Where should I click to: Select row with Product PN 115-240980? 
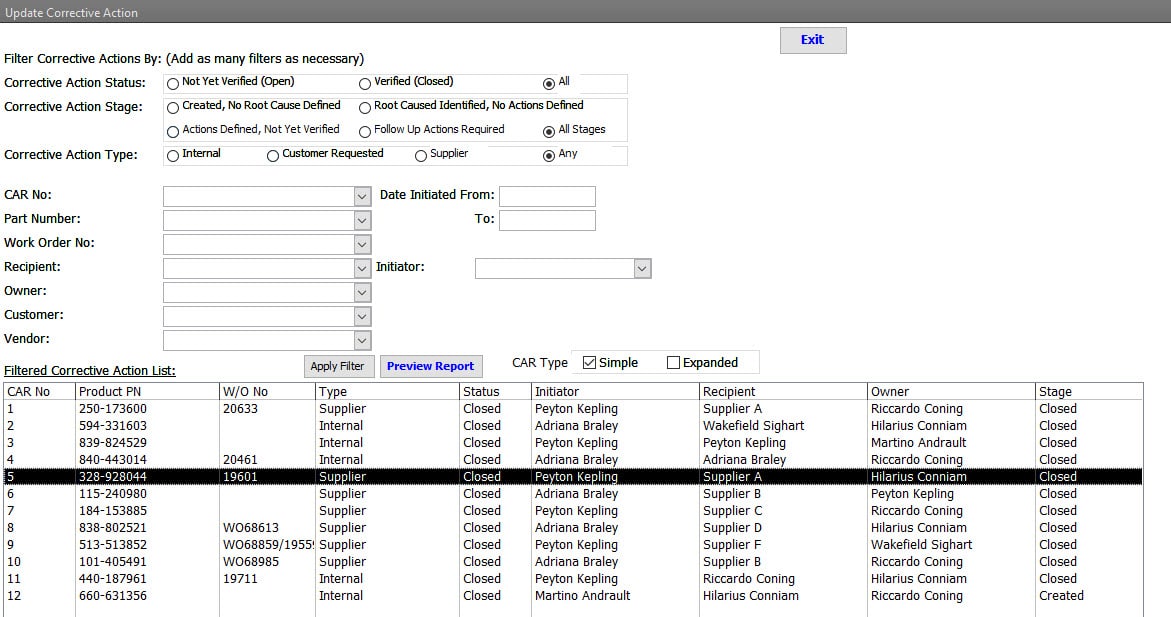click(x=573, y=494)
